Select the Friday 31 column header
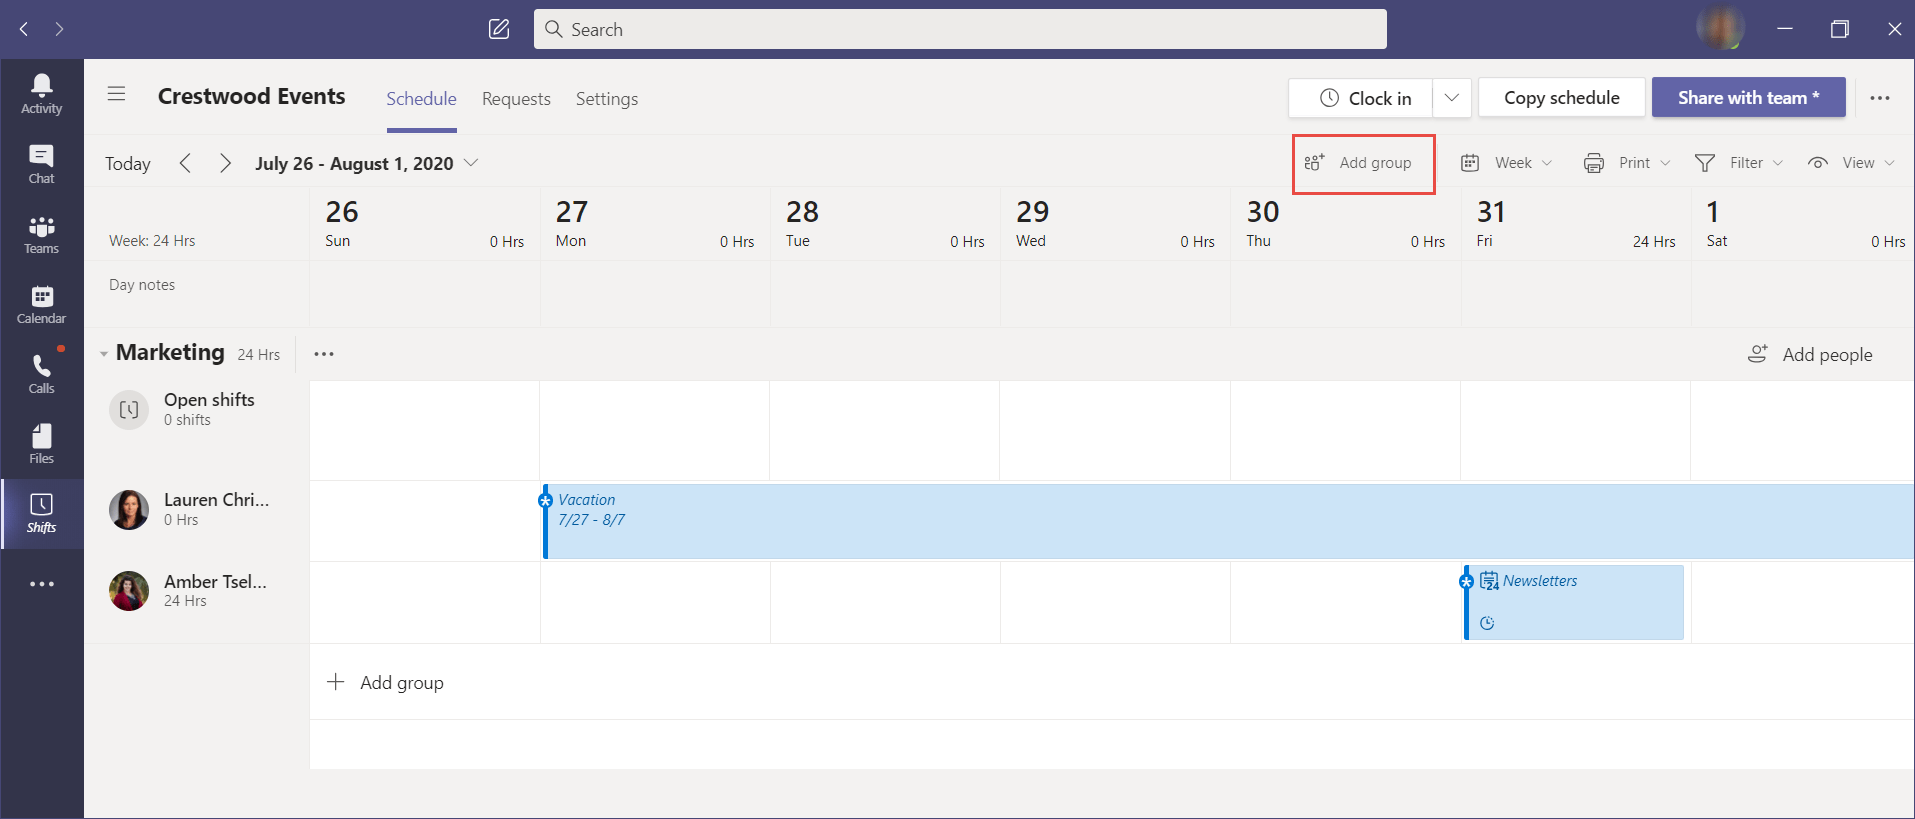Image resolution: width=1915 pixels, height=819 pixels. pos(1576,224)
